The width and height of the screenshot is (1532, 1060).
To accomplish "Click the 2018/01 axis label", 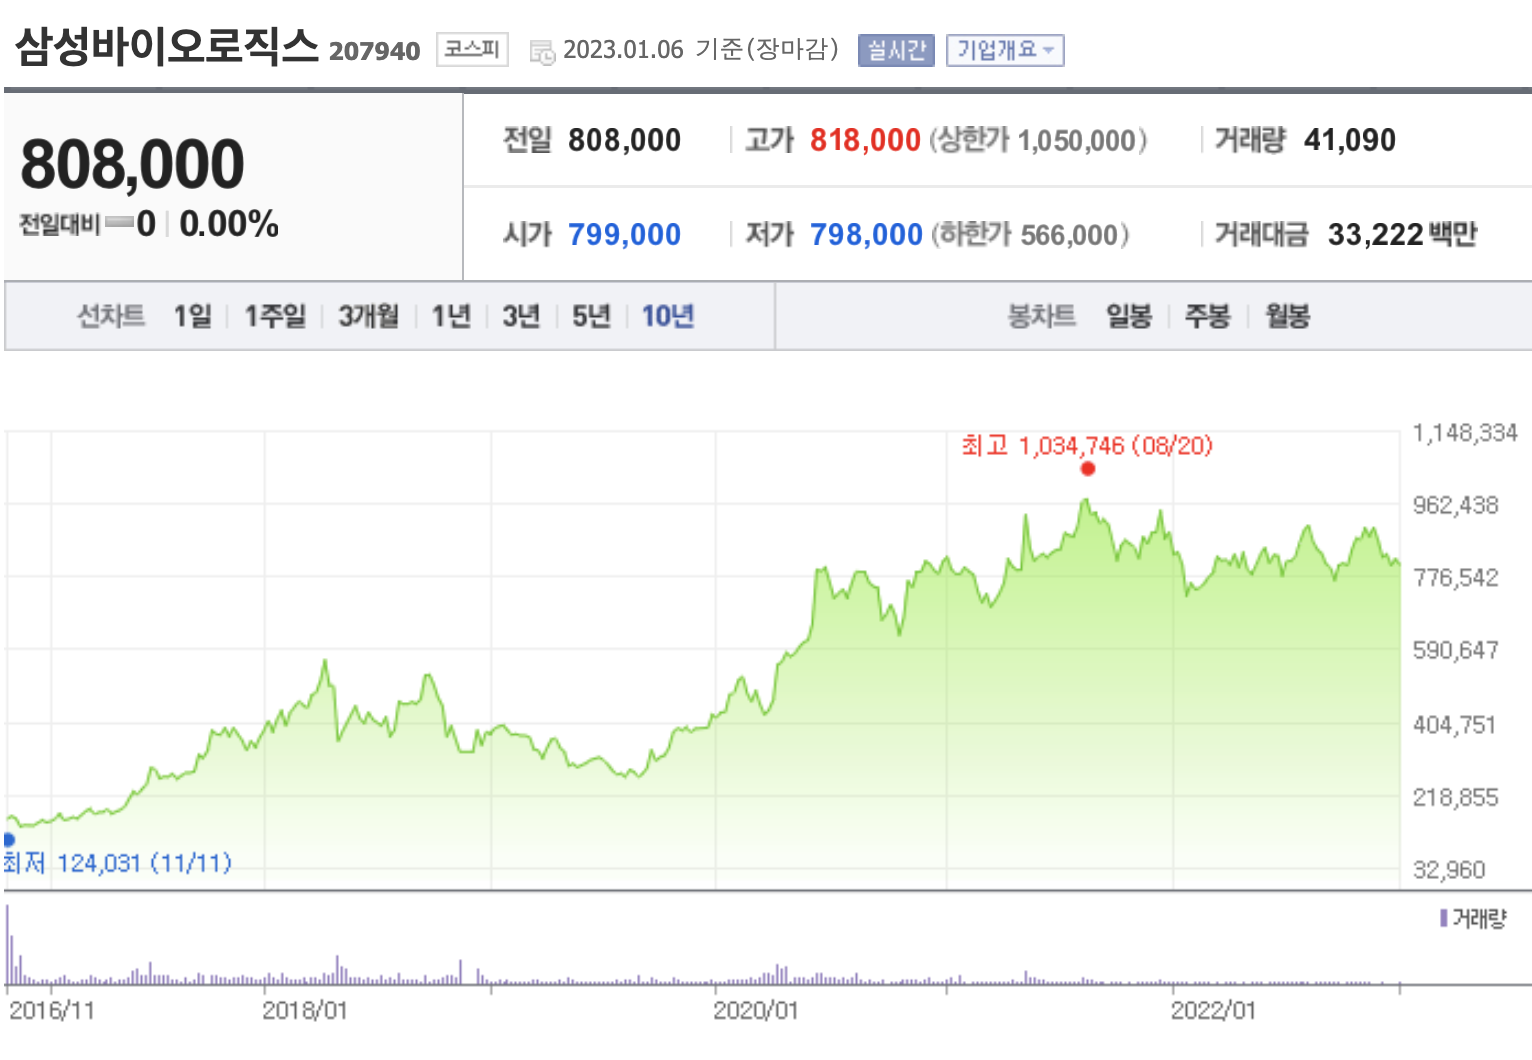I will (305, 1010).
